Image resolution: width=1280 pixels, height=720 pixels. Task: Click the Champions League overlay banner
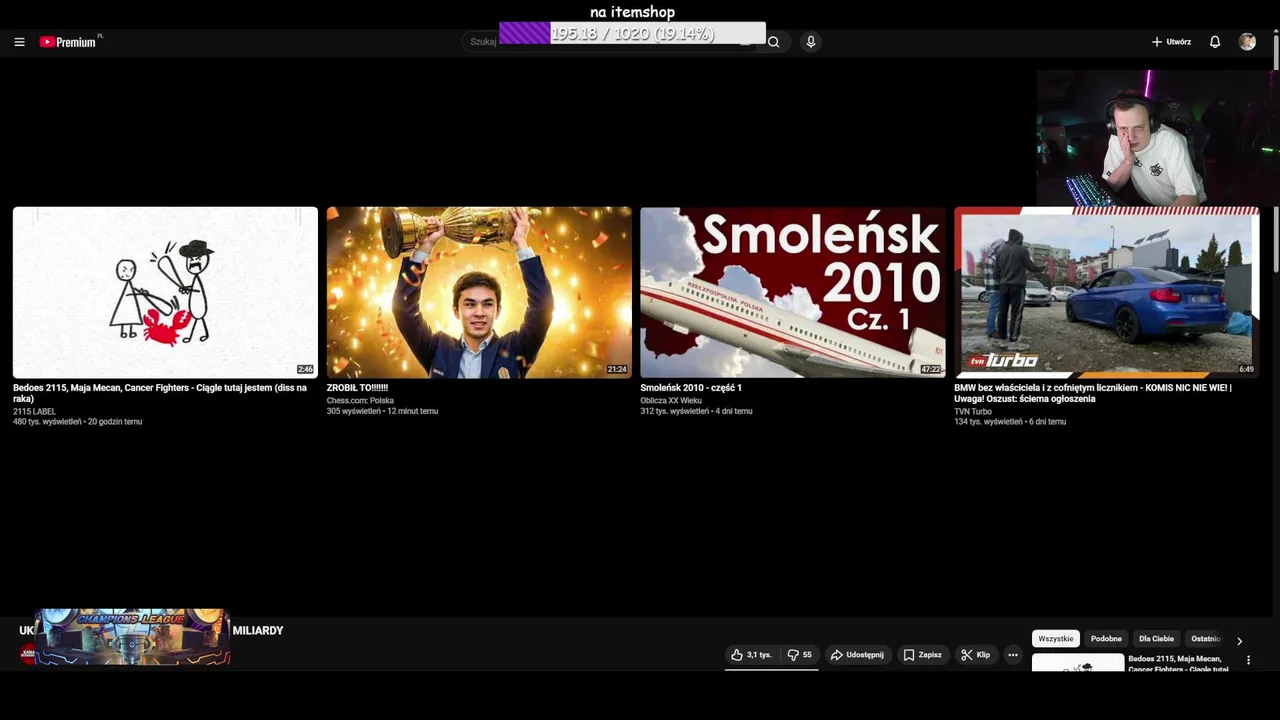click(132, 637)
